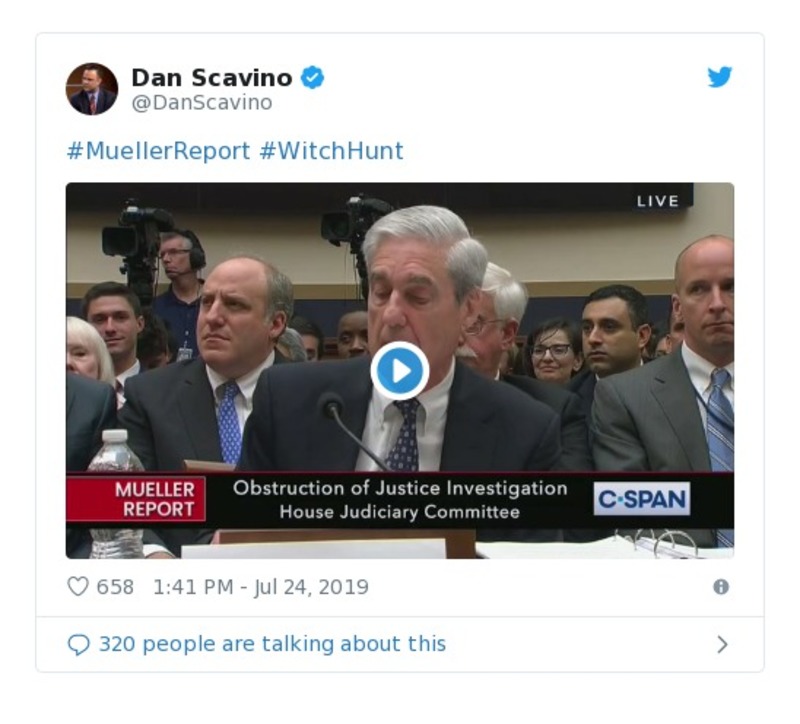This screenshot has height=724, width=800.
Task: Click the 658 likes count
Action: [x=115, y=587]
